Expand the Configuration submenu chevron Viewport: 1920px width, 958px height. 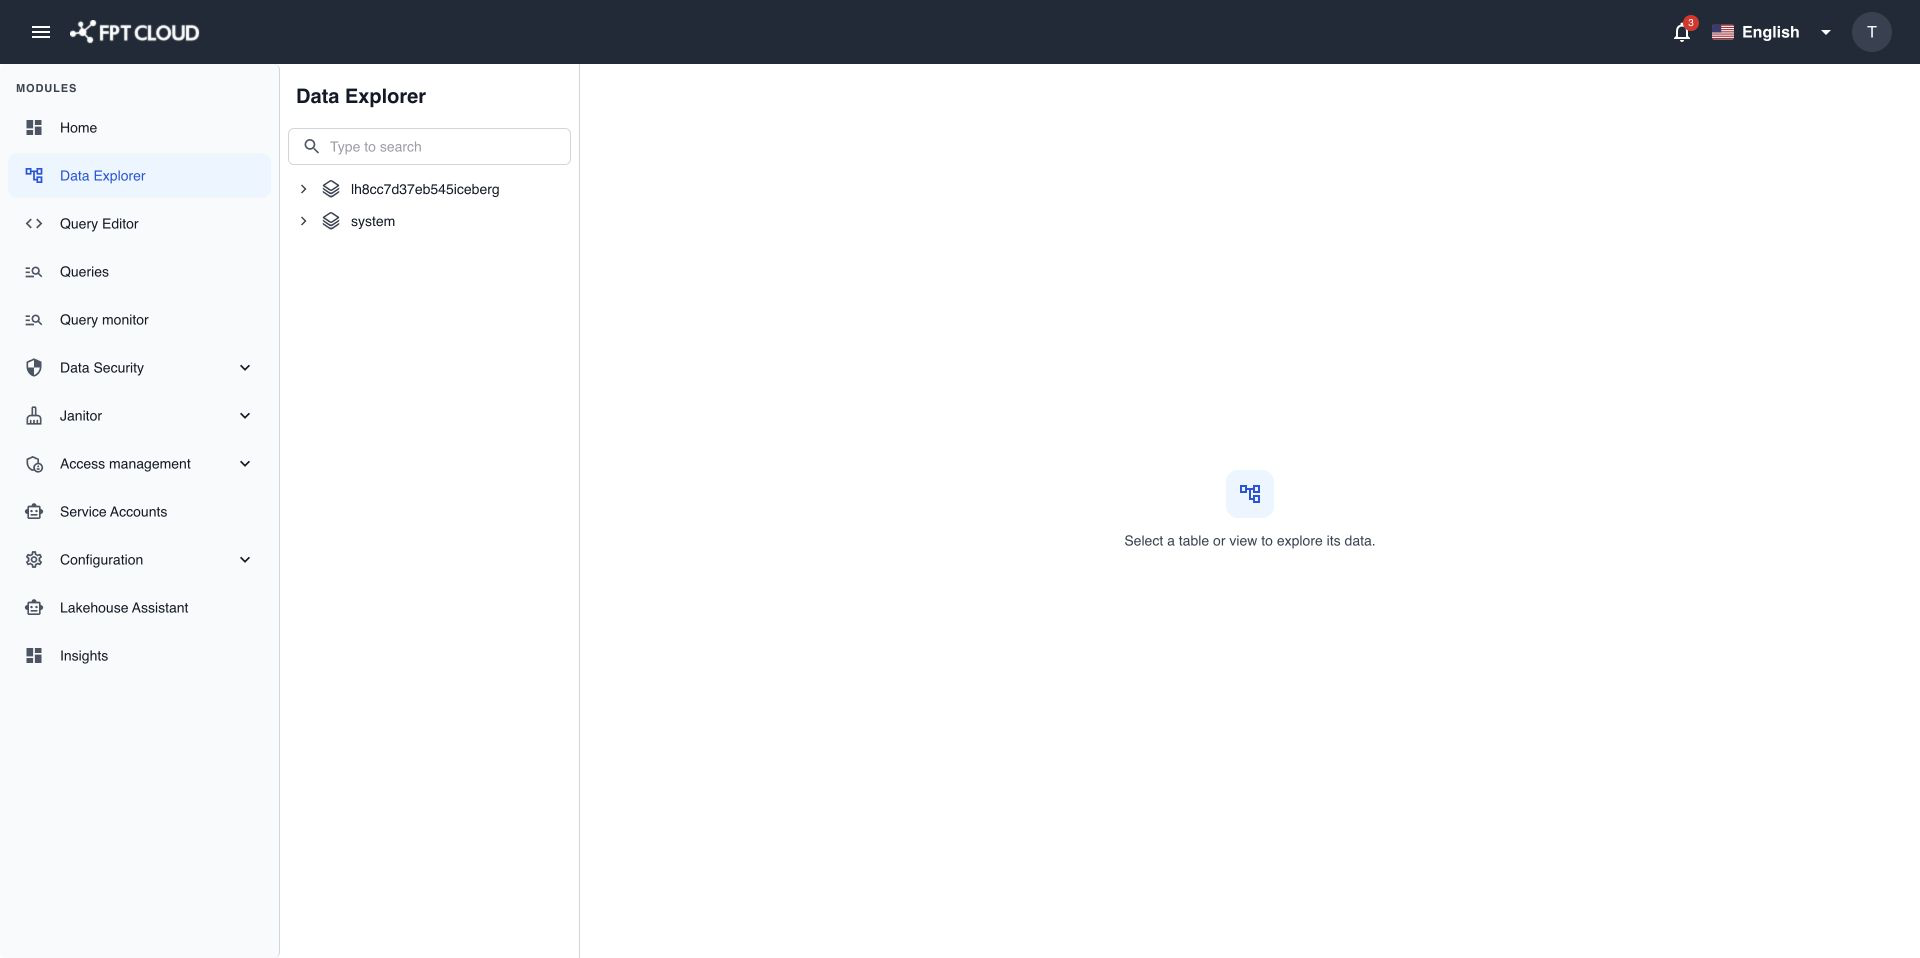click(245, 560)
